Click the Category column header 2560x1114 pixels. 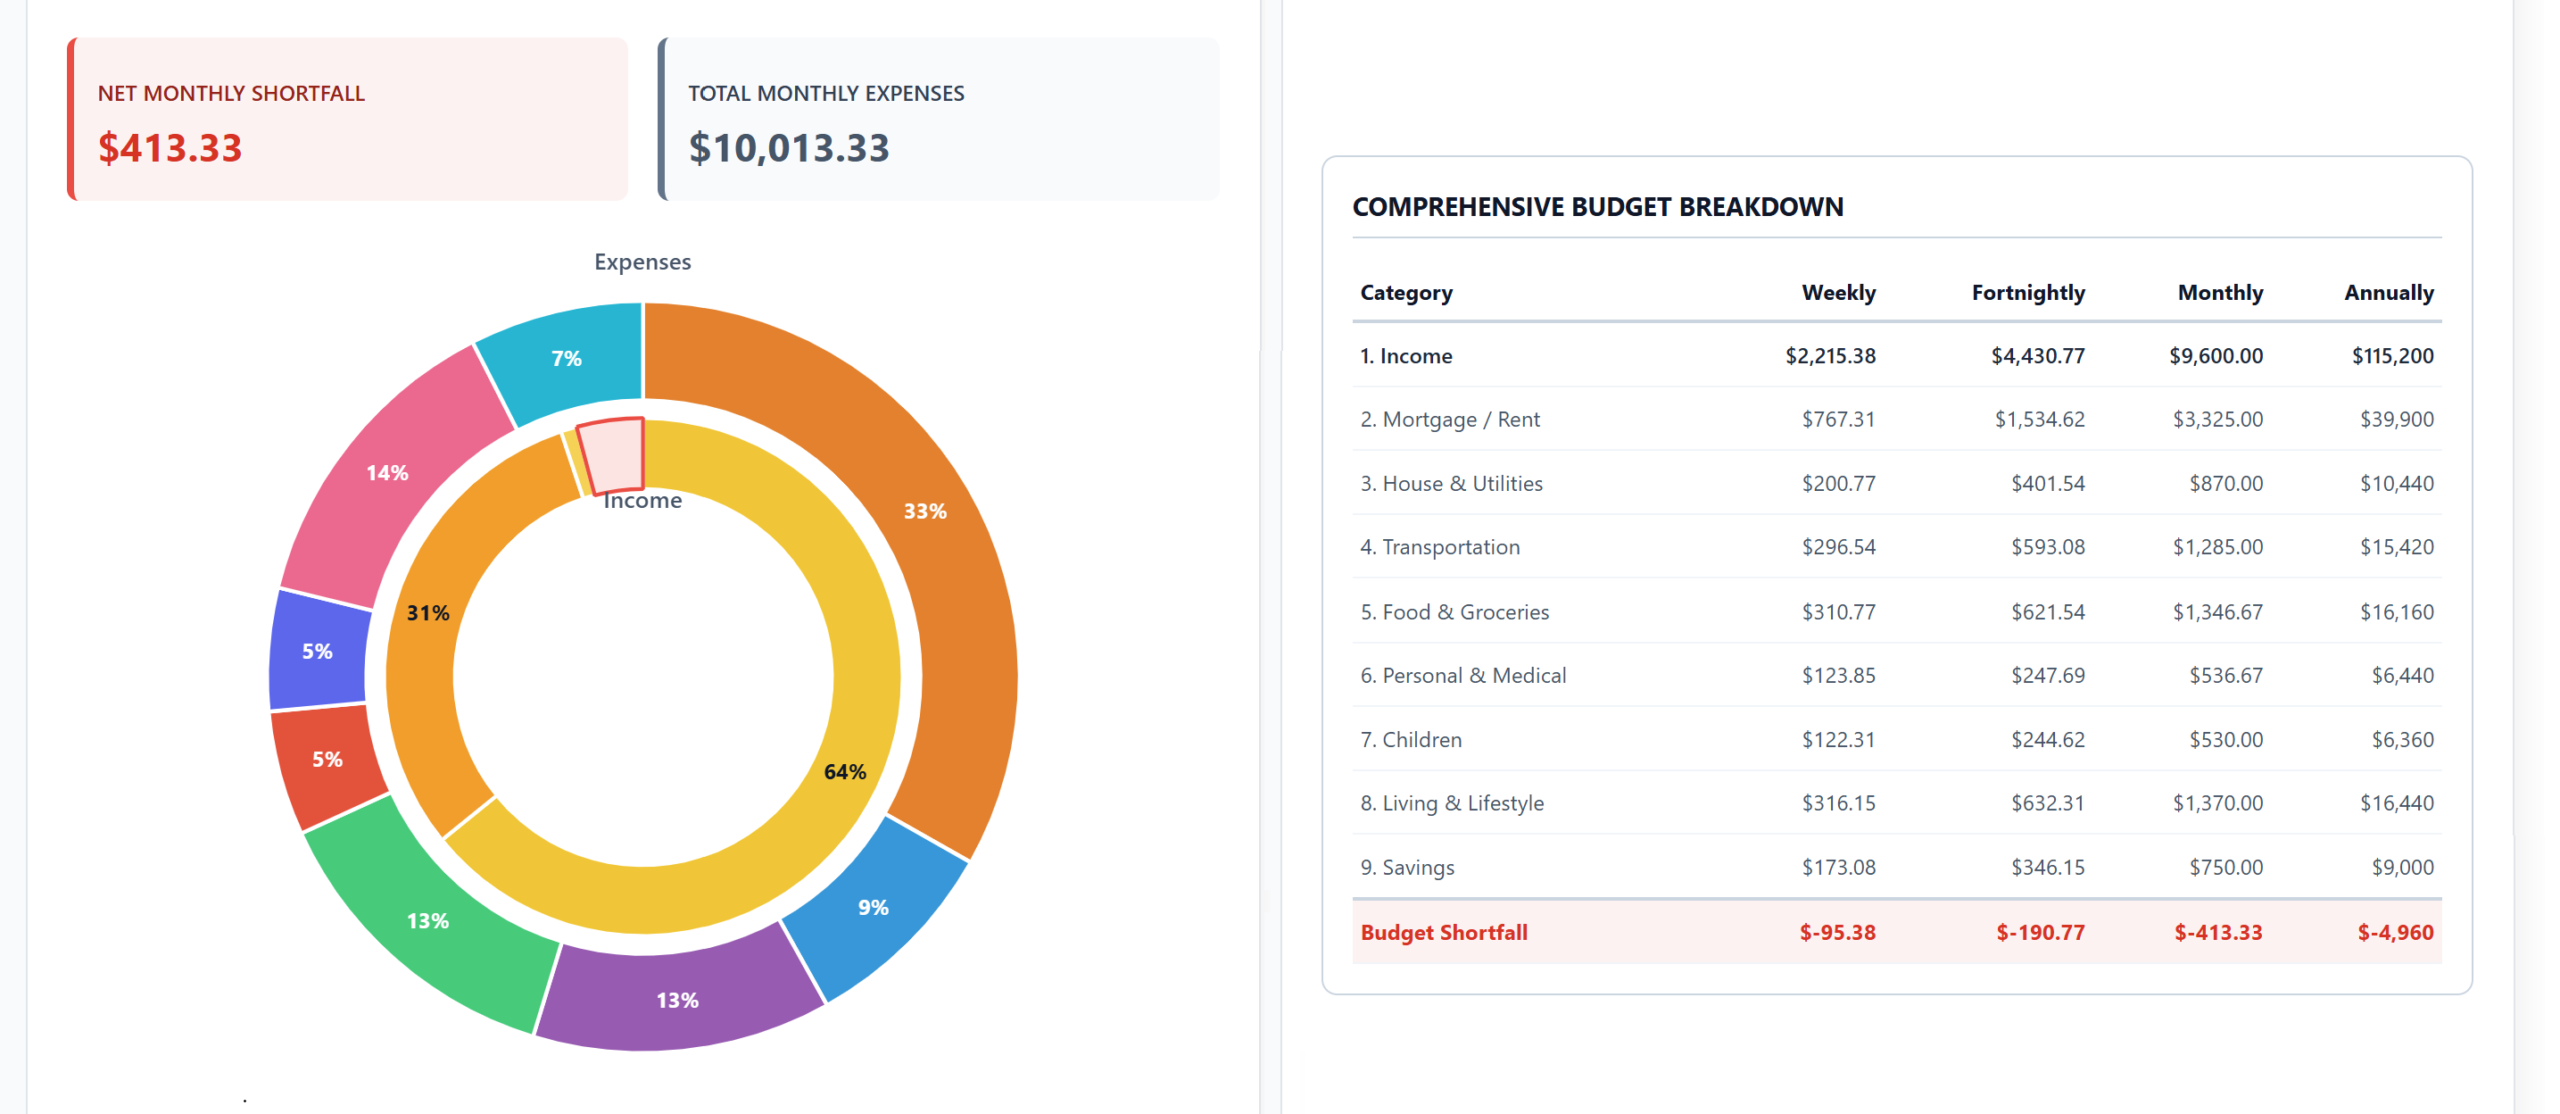pos(1406,293)
